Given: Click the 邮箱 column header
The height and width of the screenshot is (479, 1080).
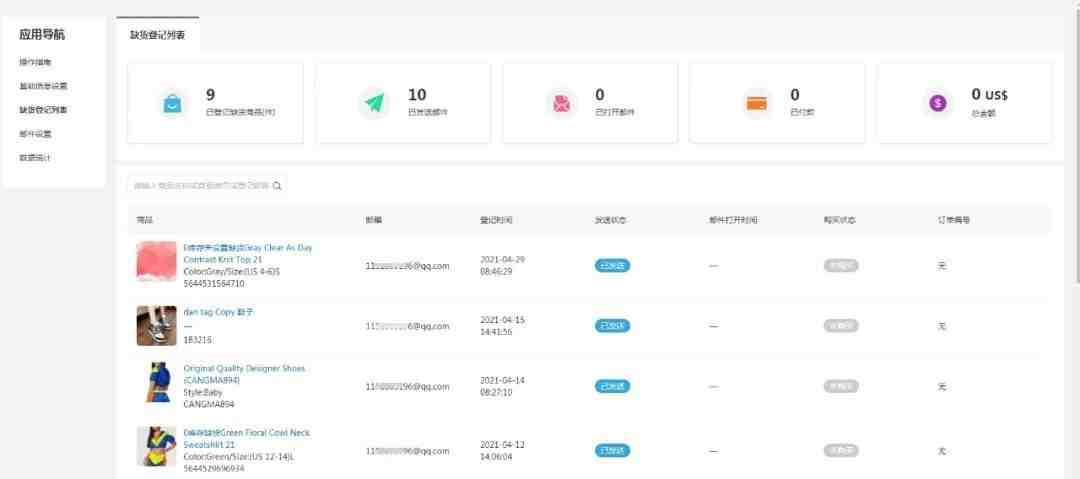Looking at the screenshot, I should point(373,220).
